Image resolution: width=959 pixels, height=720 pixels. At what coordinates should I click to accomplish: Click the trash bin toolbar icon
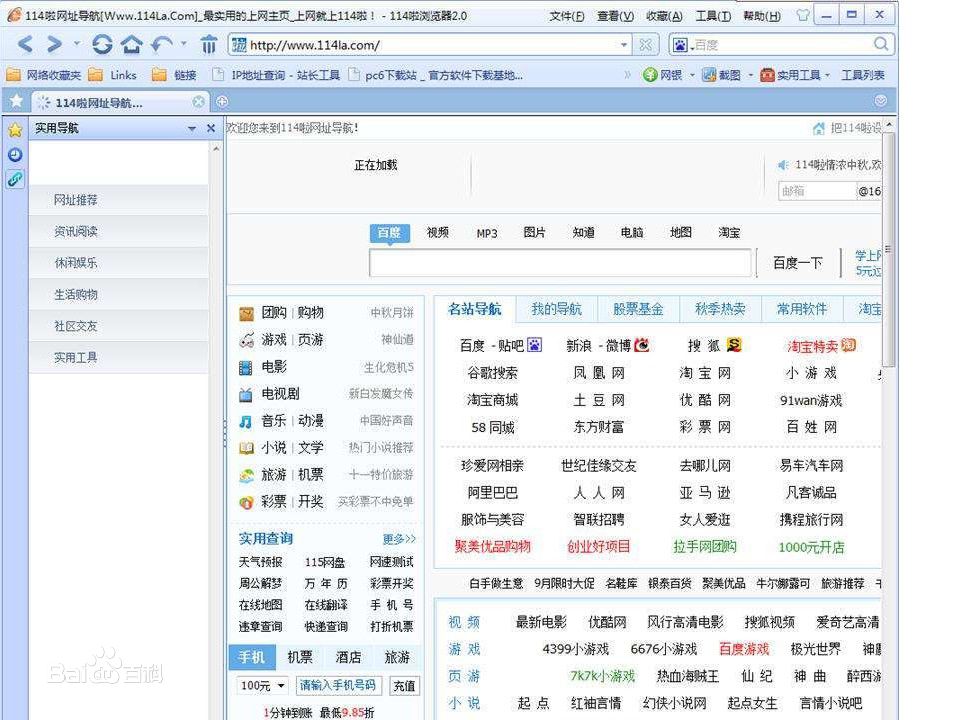click(209, 45)
